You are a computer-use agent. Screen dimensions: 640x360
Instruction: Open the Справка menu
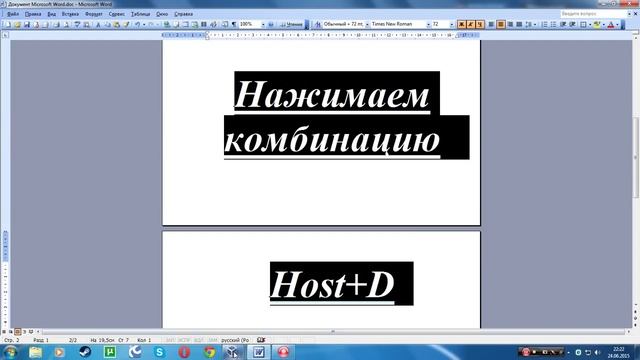click(183, 14)
